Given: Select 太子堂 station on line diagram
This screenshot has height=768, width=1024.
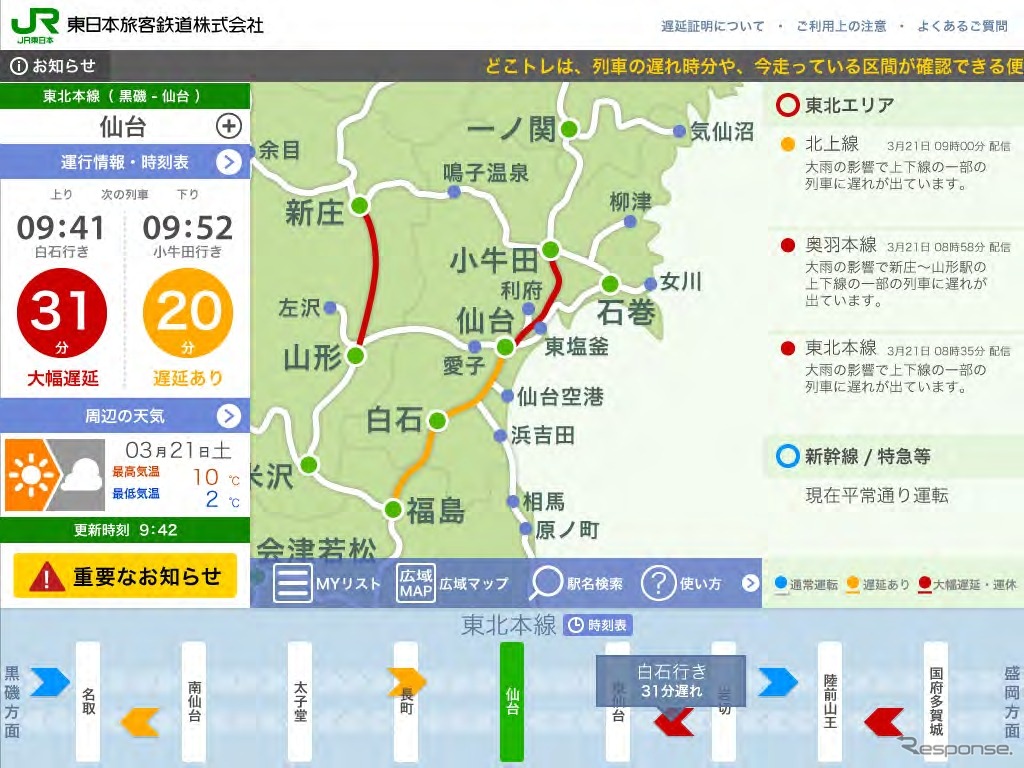Looking at the screenshot, I should pyautogui.click(x=300, y=701).
